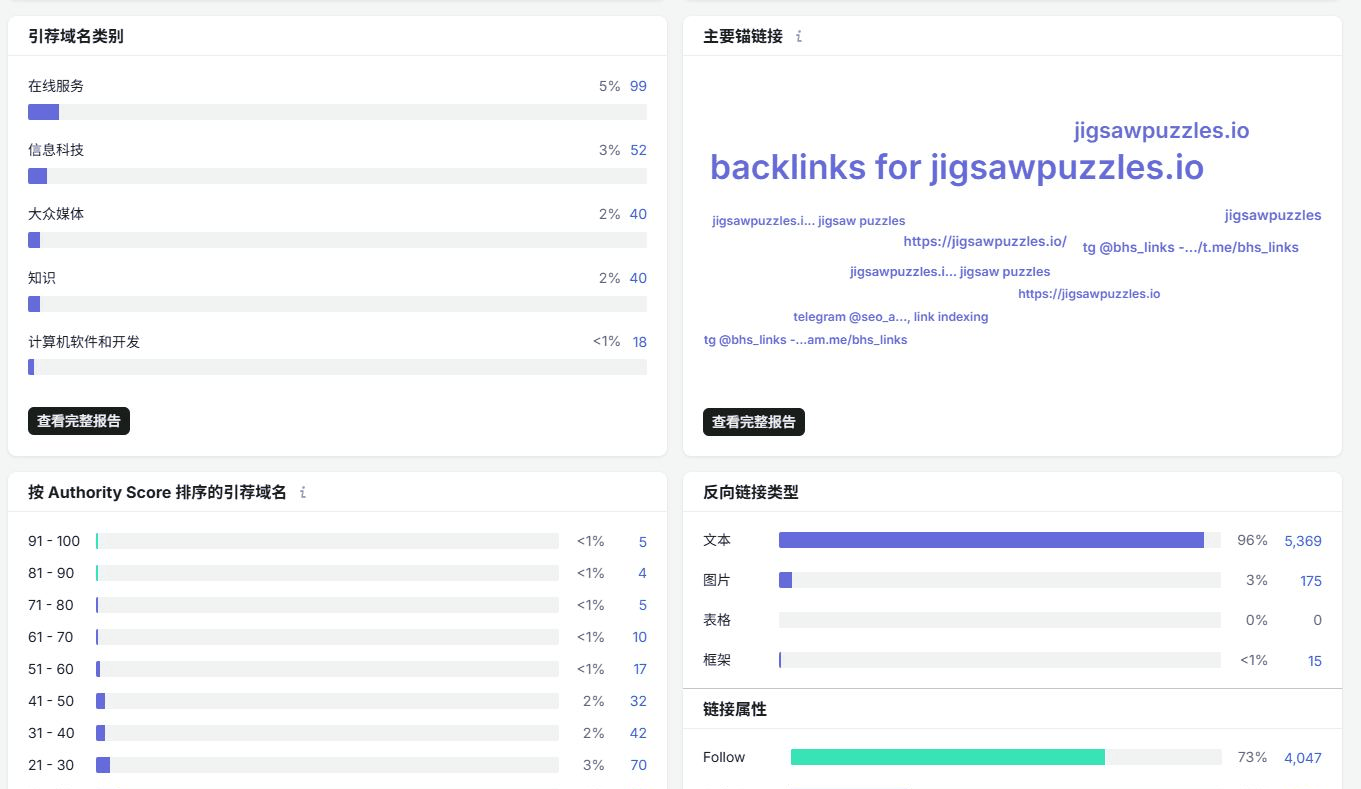Click 'backlinks for jigsawpuzzles.io' anchor text
Screen dimensions: 1361x789
click(x=957, y=167)
